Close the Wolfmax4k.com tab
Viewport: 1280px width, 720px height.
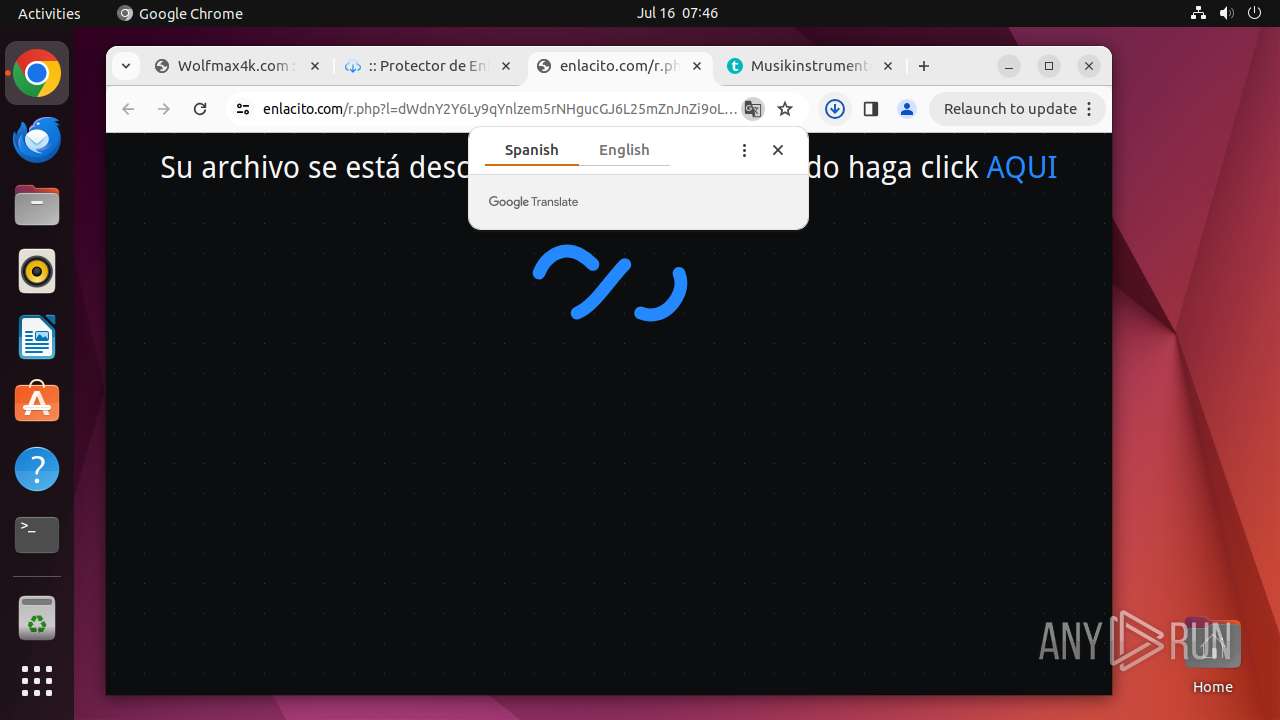315,66
